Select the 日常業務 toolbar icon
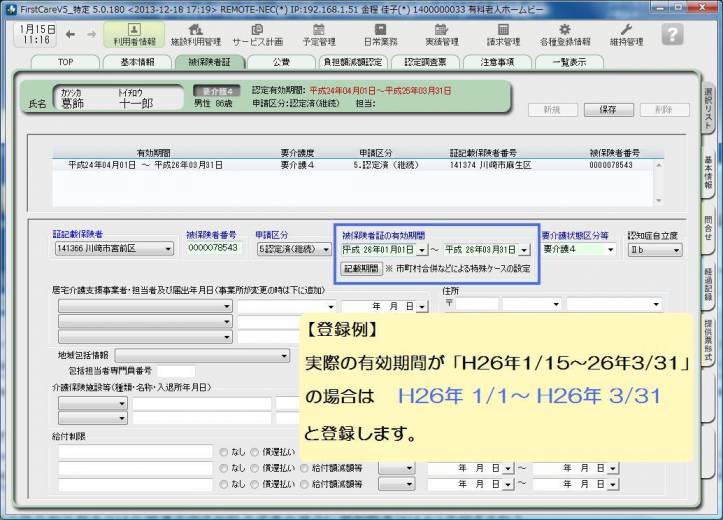 380,35
